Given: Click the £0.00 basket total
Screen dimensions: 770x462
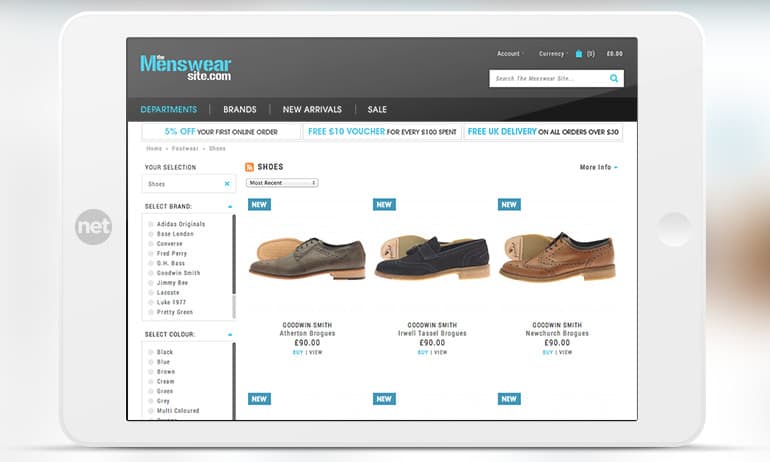Looking at the screenshot, I should click(x=614, y=54).
